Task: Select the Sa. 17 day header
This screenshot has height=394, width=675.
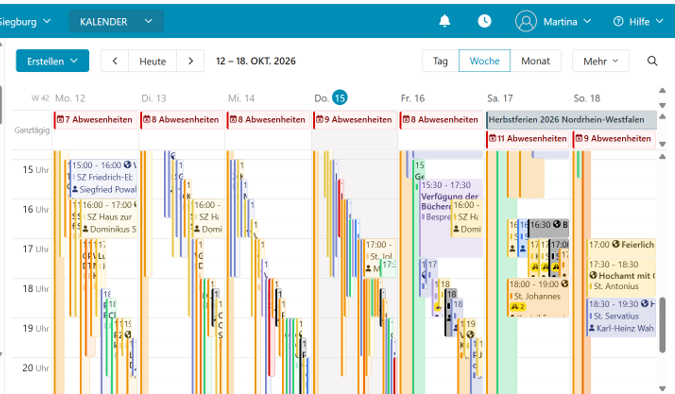Action: [x=500, y=98]
